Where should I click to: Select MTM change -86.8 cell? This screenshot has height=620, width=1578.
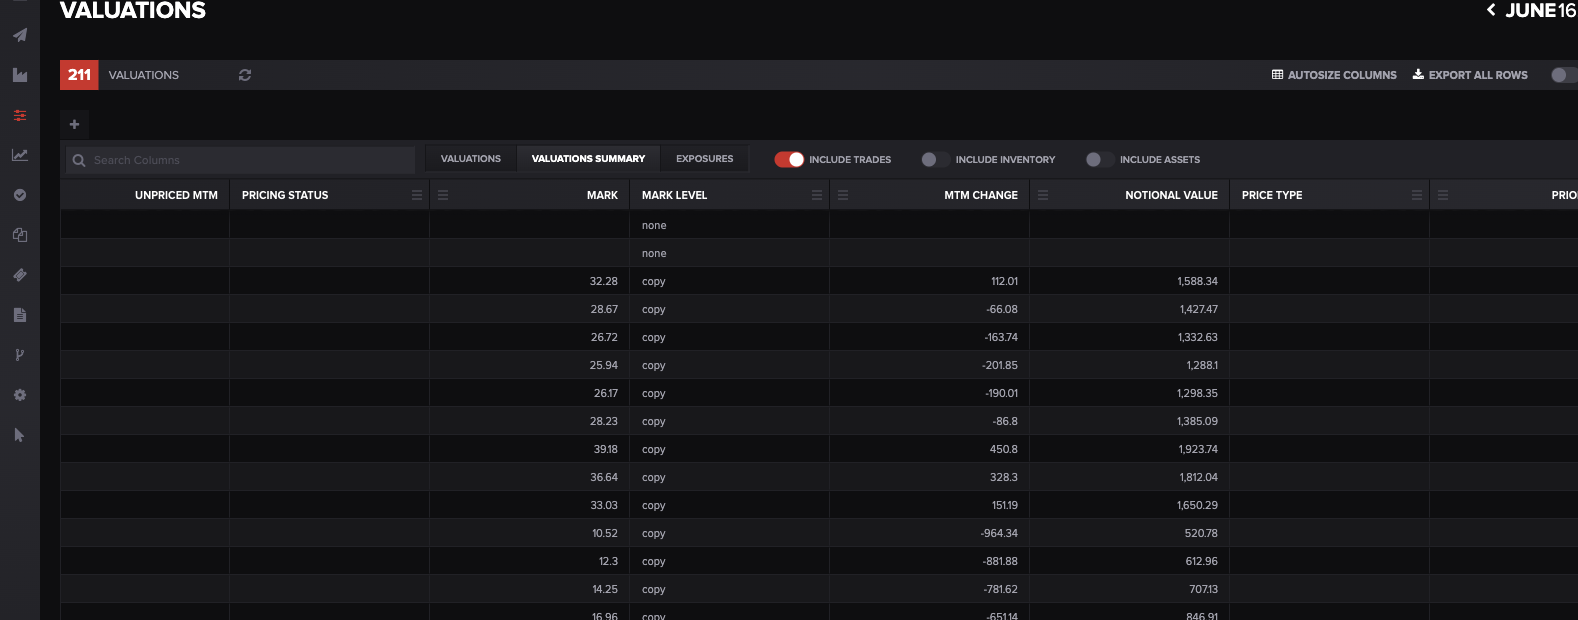pyautogui.click(x=929, y=421)
